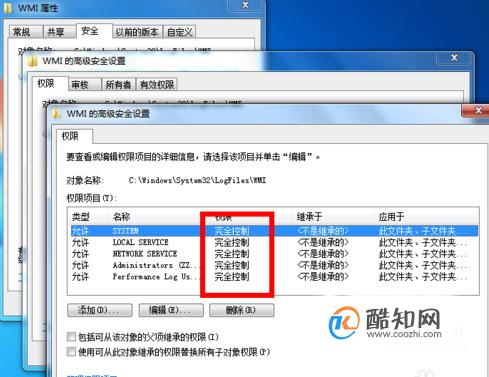
Task: Click folder icon in middle window title bar
Action: tap(33, 61)
